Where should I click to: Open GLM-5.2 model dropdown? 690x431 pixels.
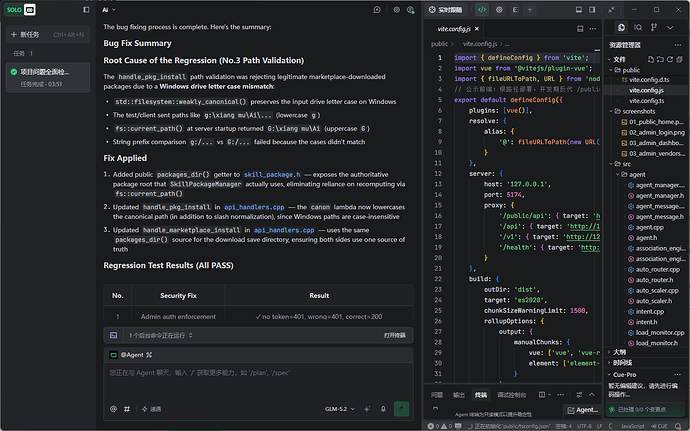340,409
